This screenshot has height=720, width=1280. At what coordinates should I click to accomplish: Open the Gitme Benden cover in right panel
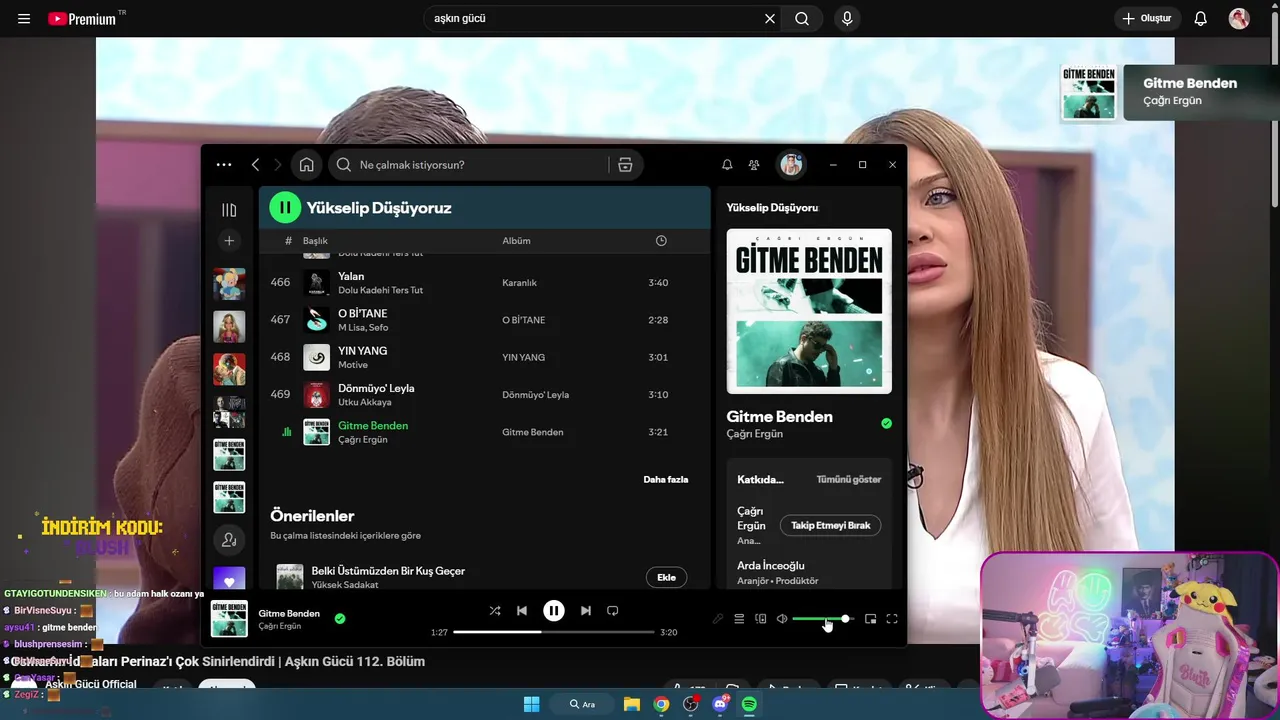click(x=809, y=311)
